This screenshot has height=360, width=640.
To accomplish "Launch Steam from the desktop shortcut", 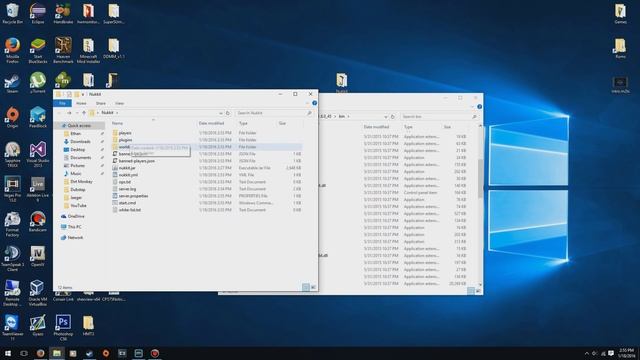I will click(12, 83).
